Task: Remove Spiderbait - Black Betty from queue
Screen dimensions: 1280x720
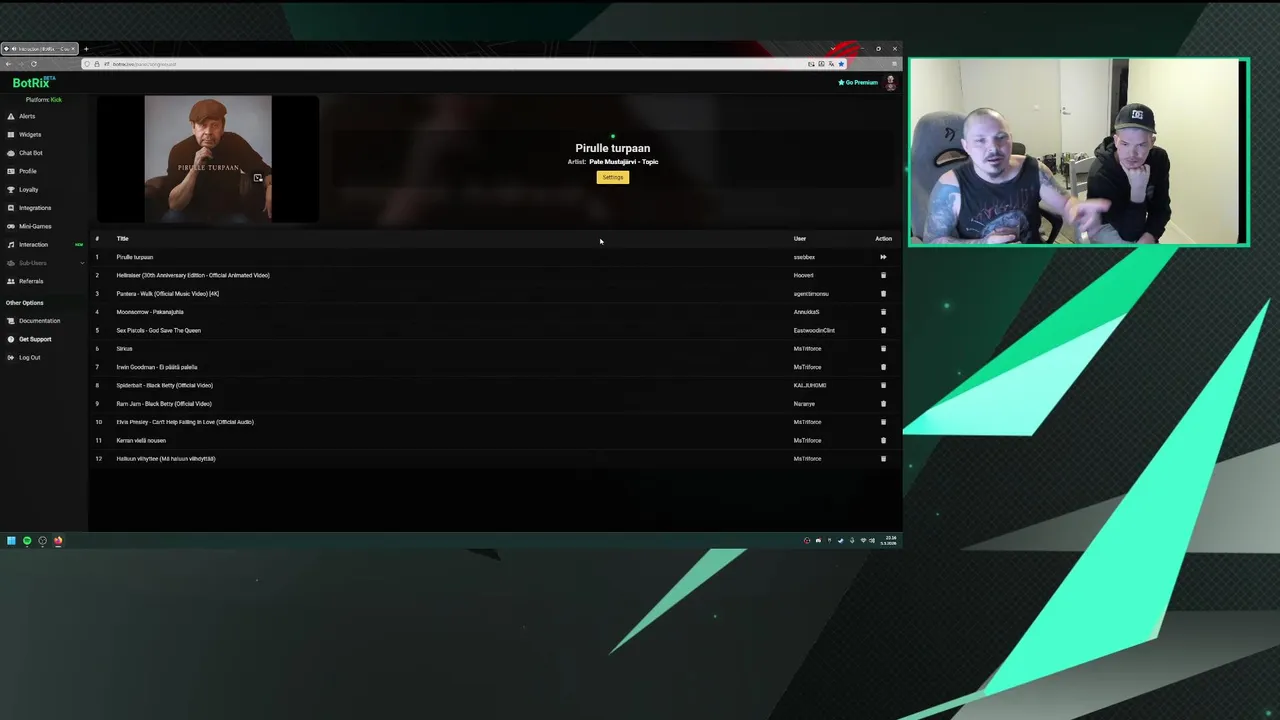Action: point(883,385)
